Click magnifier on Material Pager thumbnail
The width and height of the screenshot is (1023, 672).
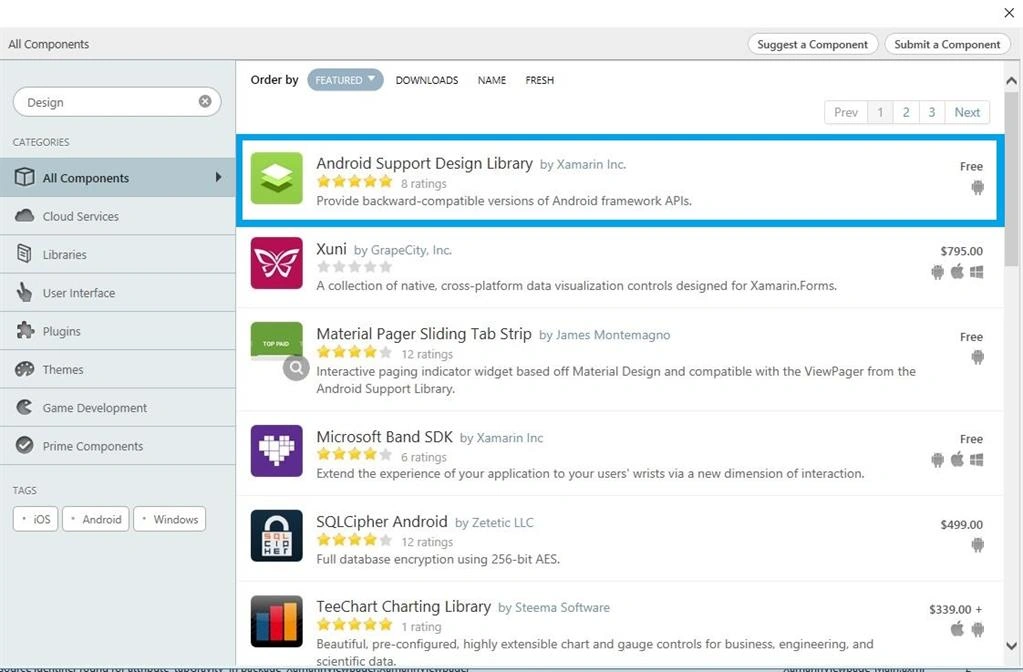coord(296,368)
